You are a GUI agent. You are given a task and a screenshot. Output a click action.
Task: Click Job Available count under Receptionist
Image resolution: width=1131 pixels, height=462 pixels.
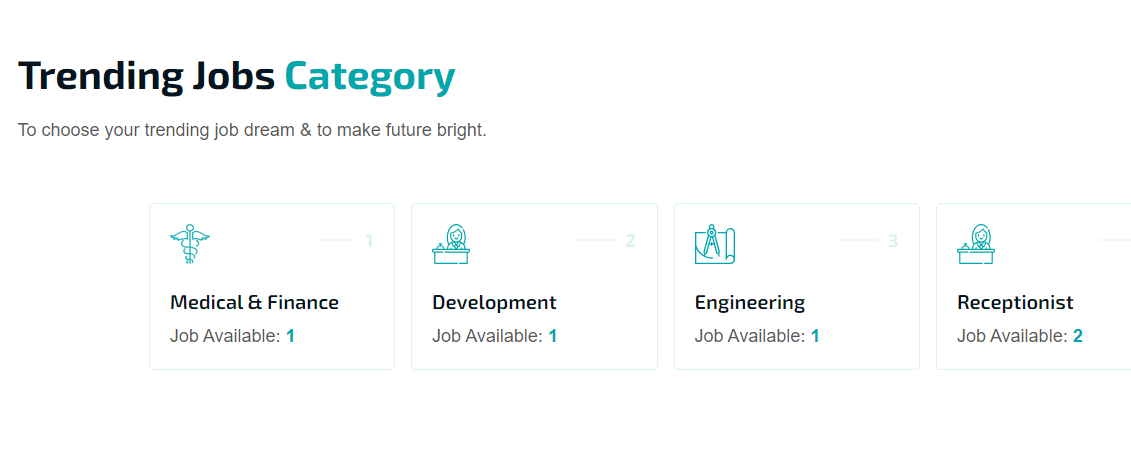point(1077,336)
